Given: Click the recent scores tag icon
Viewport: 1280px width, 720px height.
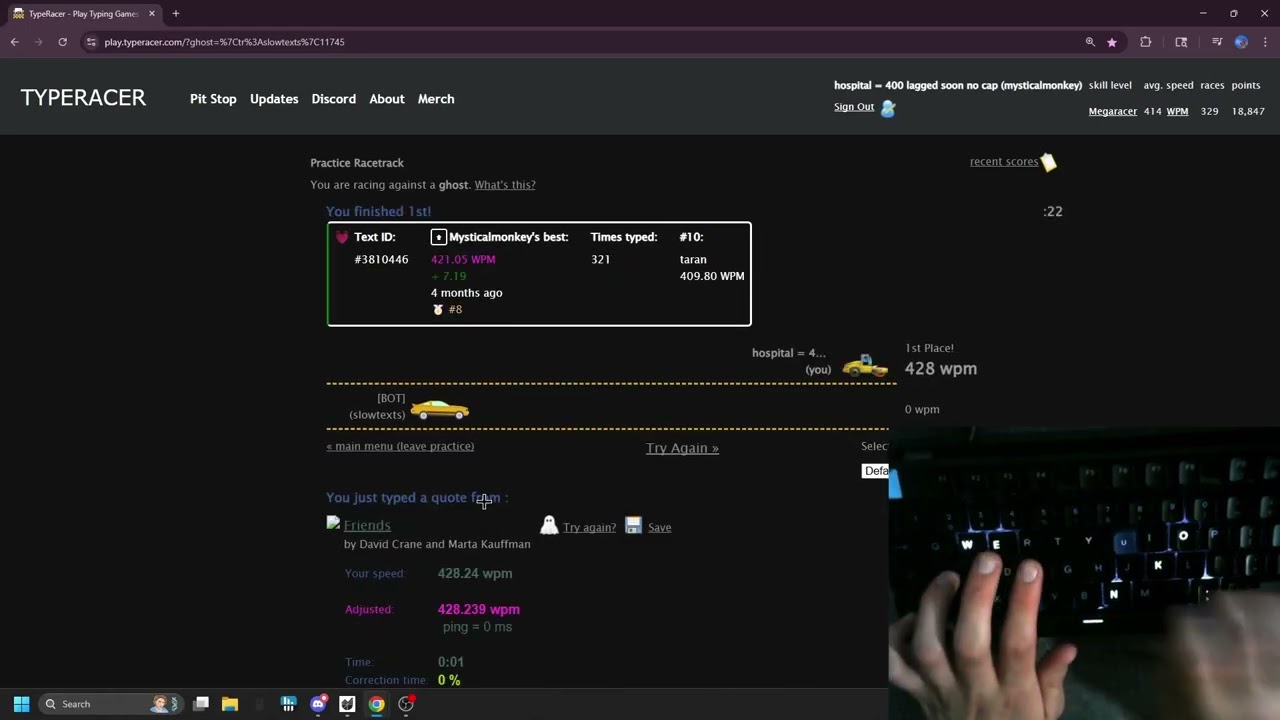Looking at the screenshot, I should click(1049, 162).
